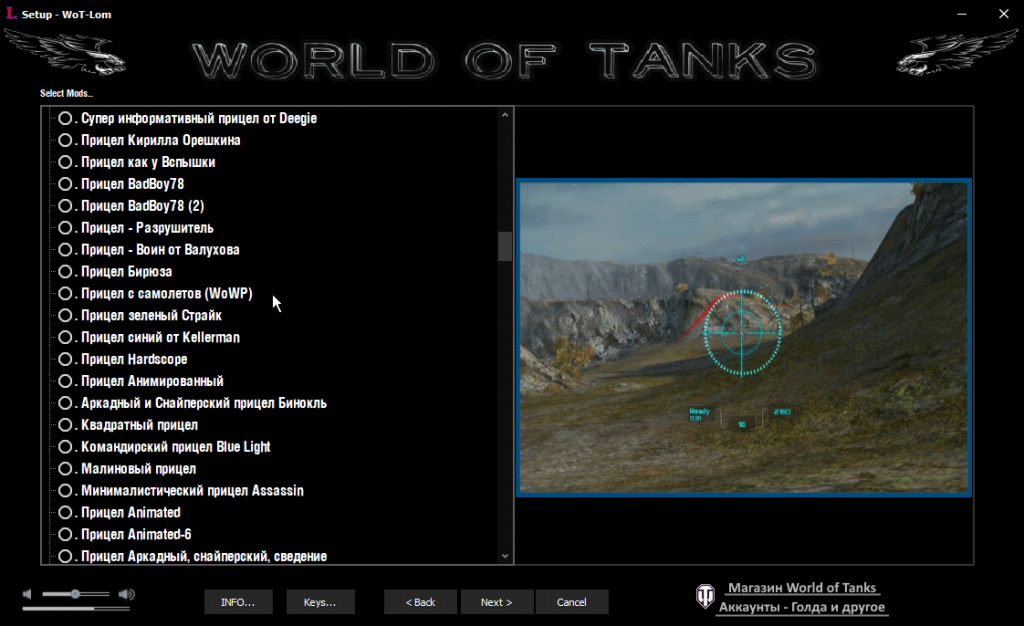Image resolution: width=1024 pixels, height=626 pixels.
Task: Select the Квадратный прицел radio button
Action: coord(65,425)
